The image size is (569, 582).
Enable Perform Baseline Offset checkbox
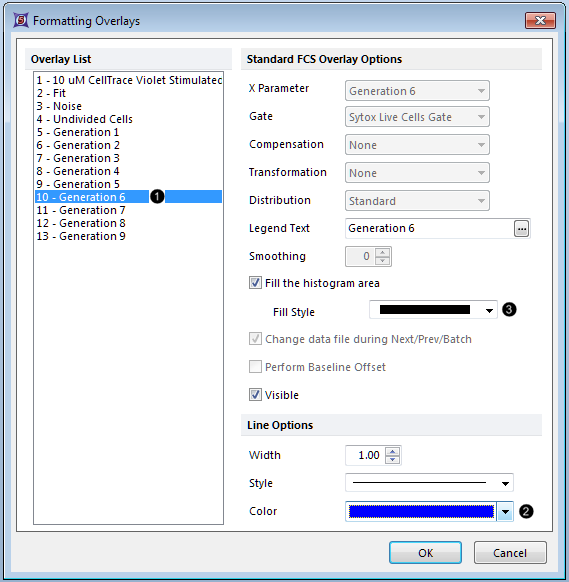click(255, 367)
